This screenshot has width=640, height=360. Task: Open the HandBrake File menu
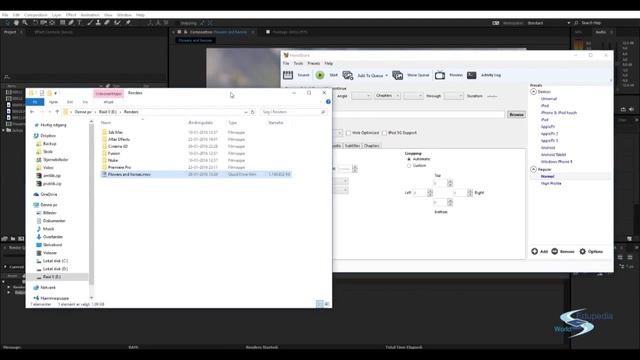click(286, 63)
